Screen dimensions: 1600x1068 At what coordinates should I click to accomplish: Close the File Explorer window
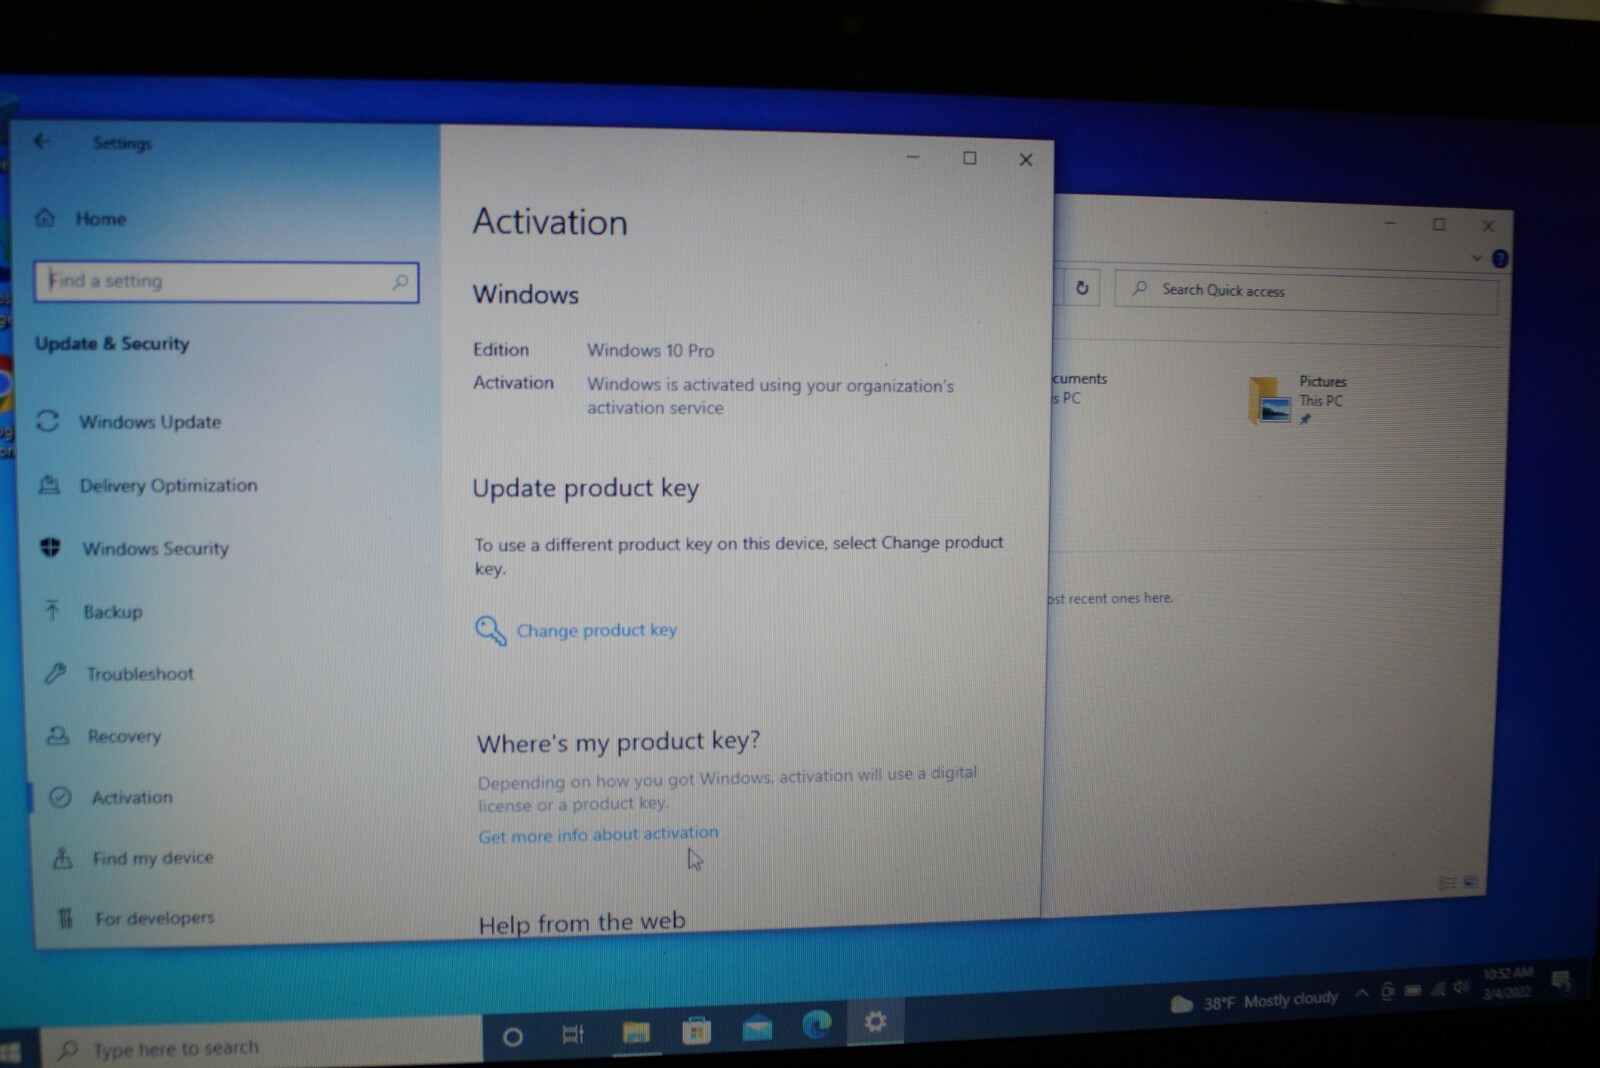(1487, 226)
